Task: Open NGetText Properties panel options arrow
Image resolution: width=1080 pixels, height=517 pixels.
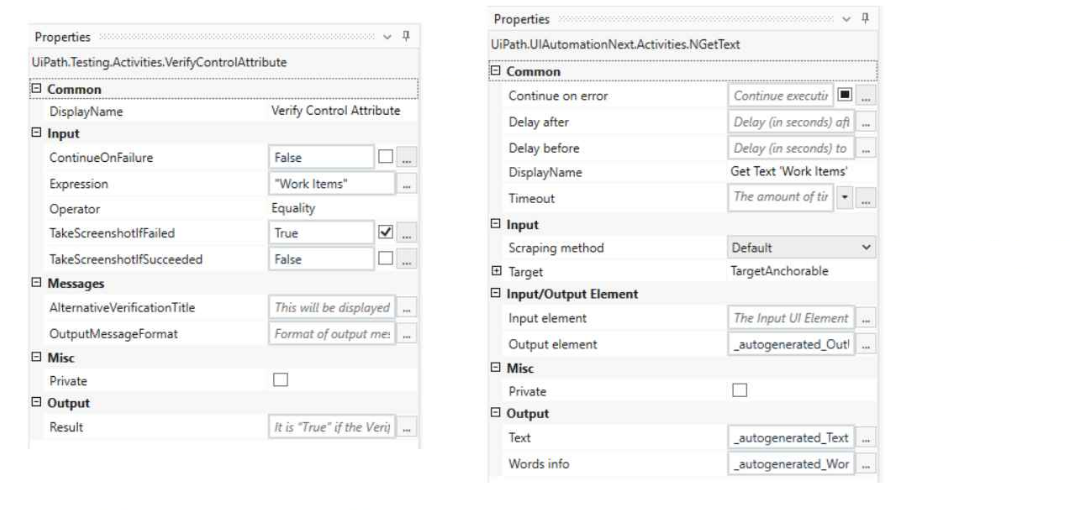Action: (847, 19)
